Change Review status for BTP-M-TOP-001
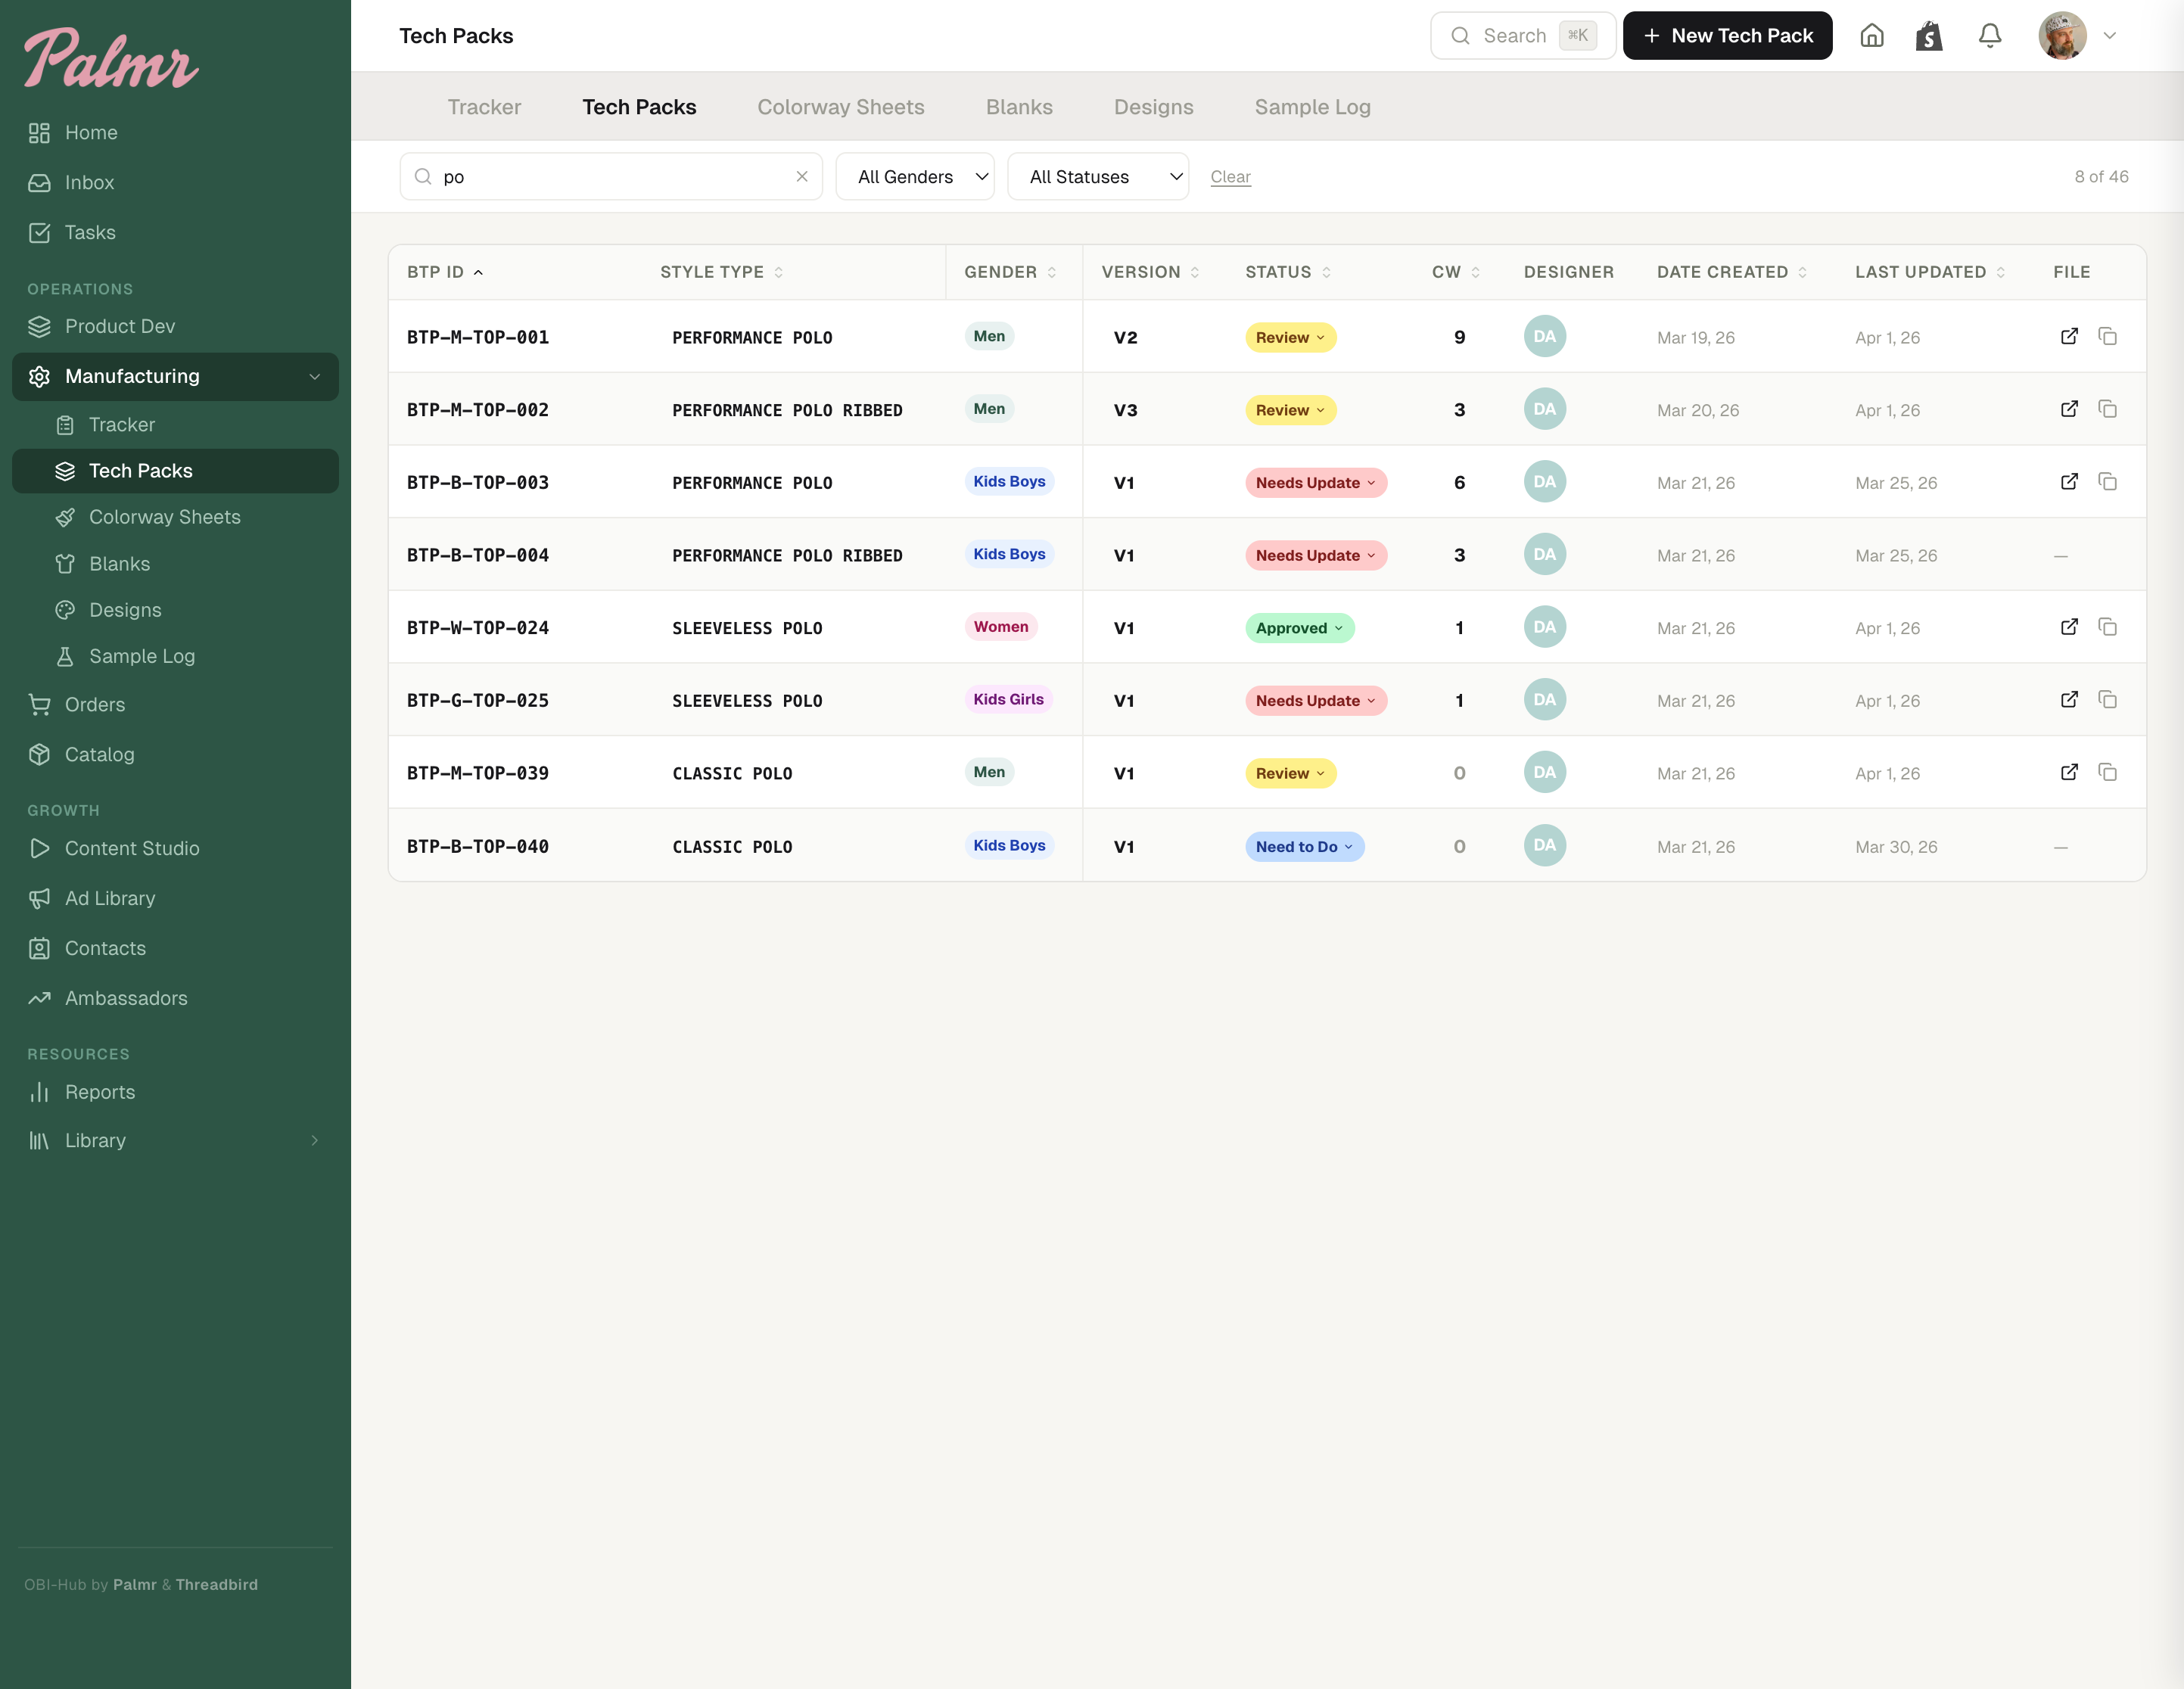This screenshot has height=1689, width=2184. (1290, 337)
